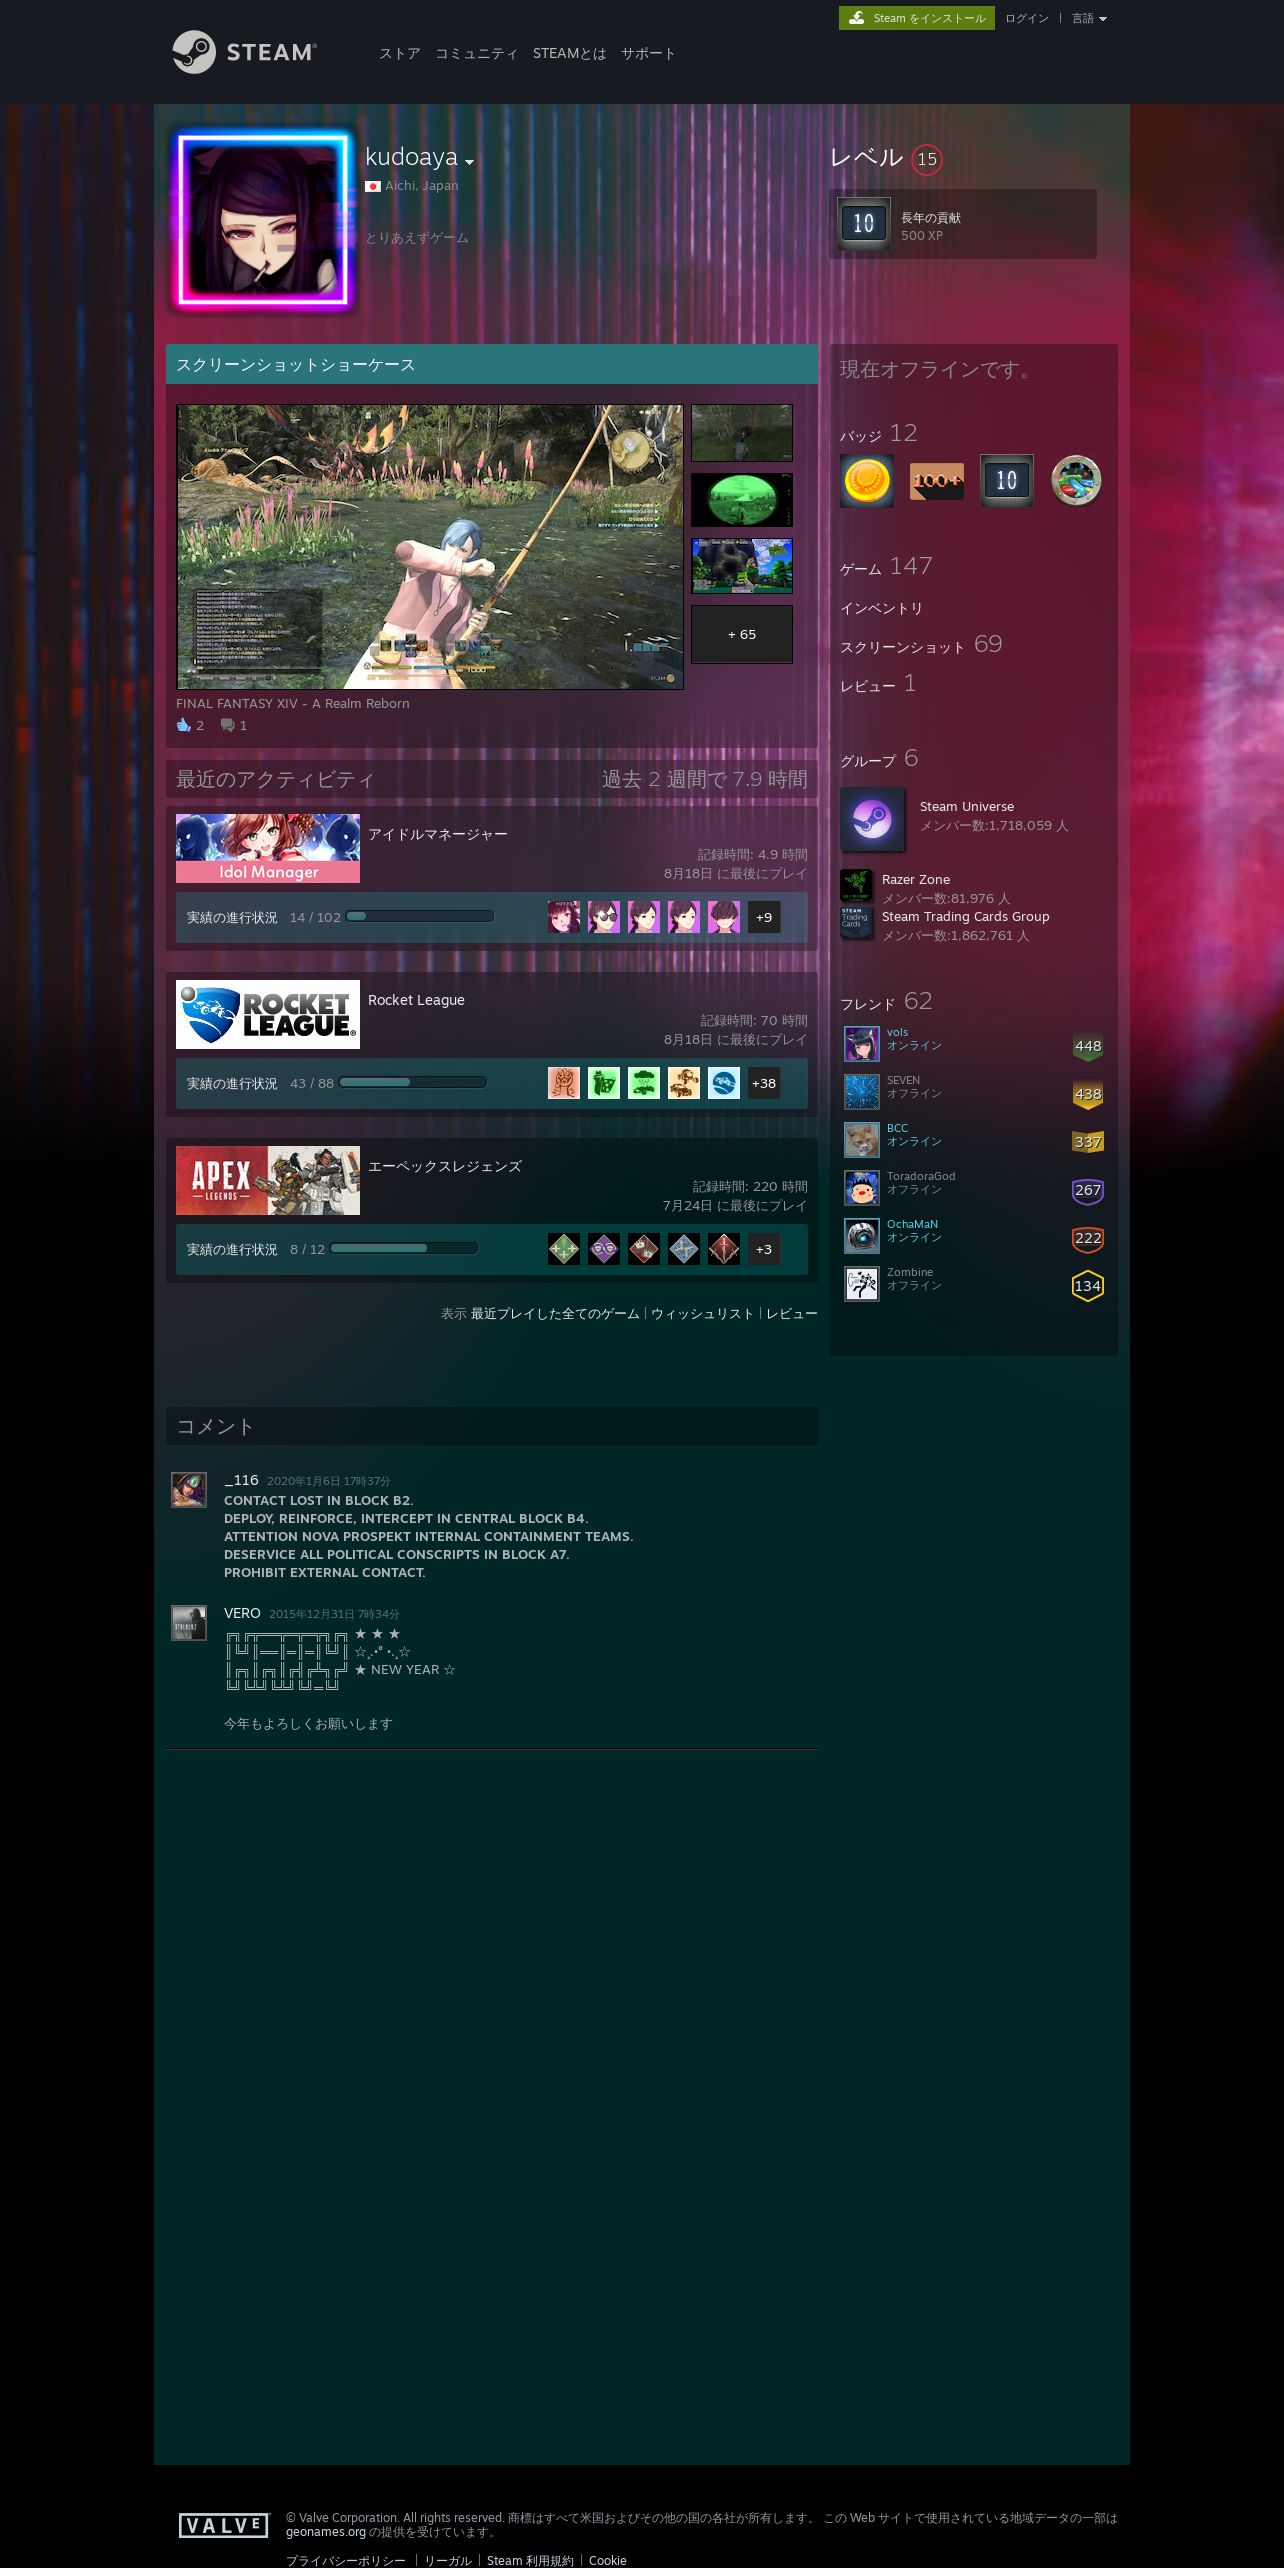
Task: Click Idol Manager achievement progress bar
Action: pyautogui.click(x=420, y=916)
